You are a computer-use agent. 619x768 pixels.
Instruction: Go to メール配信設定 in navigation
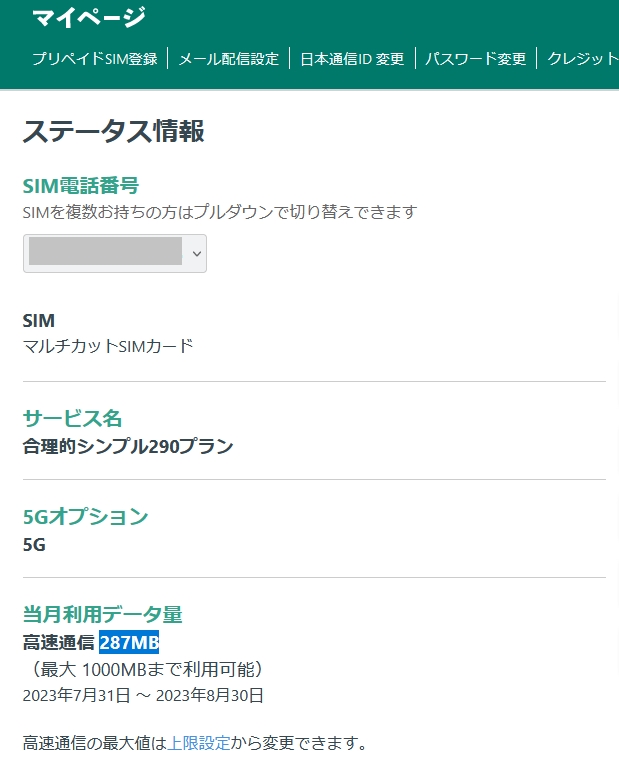pyautogui.click(x=228, y=59)
